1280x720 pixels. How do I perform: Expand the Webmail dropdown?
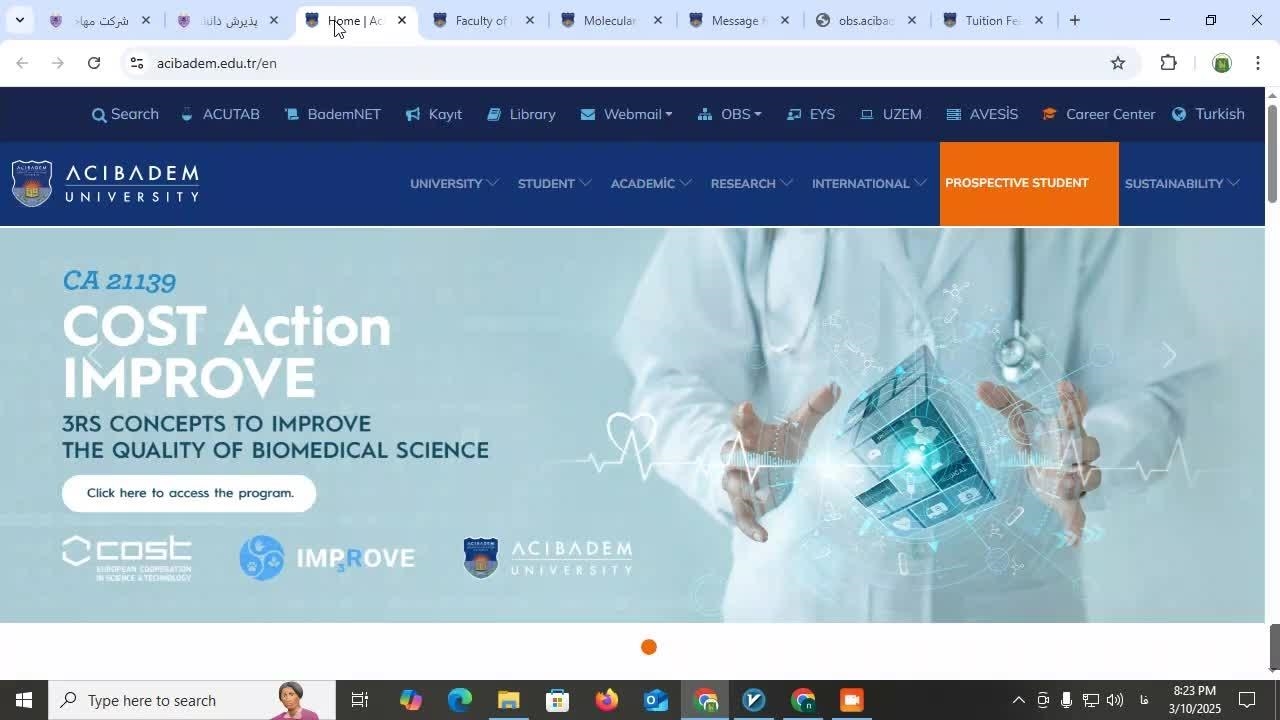coord(627,114)
